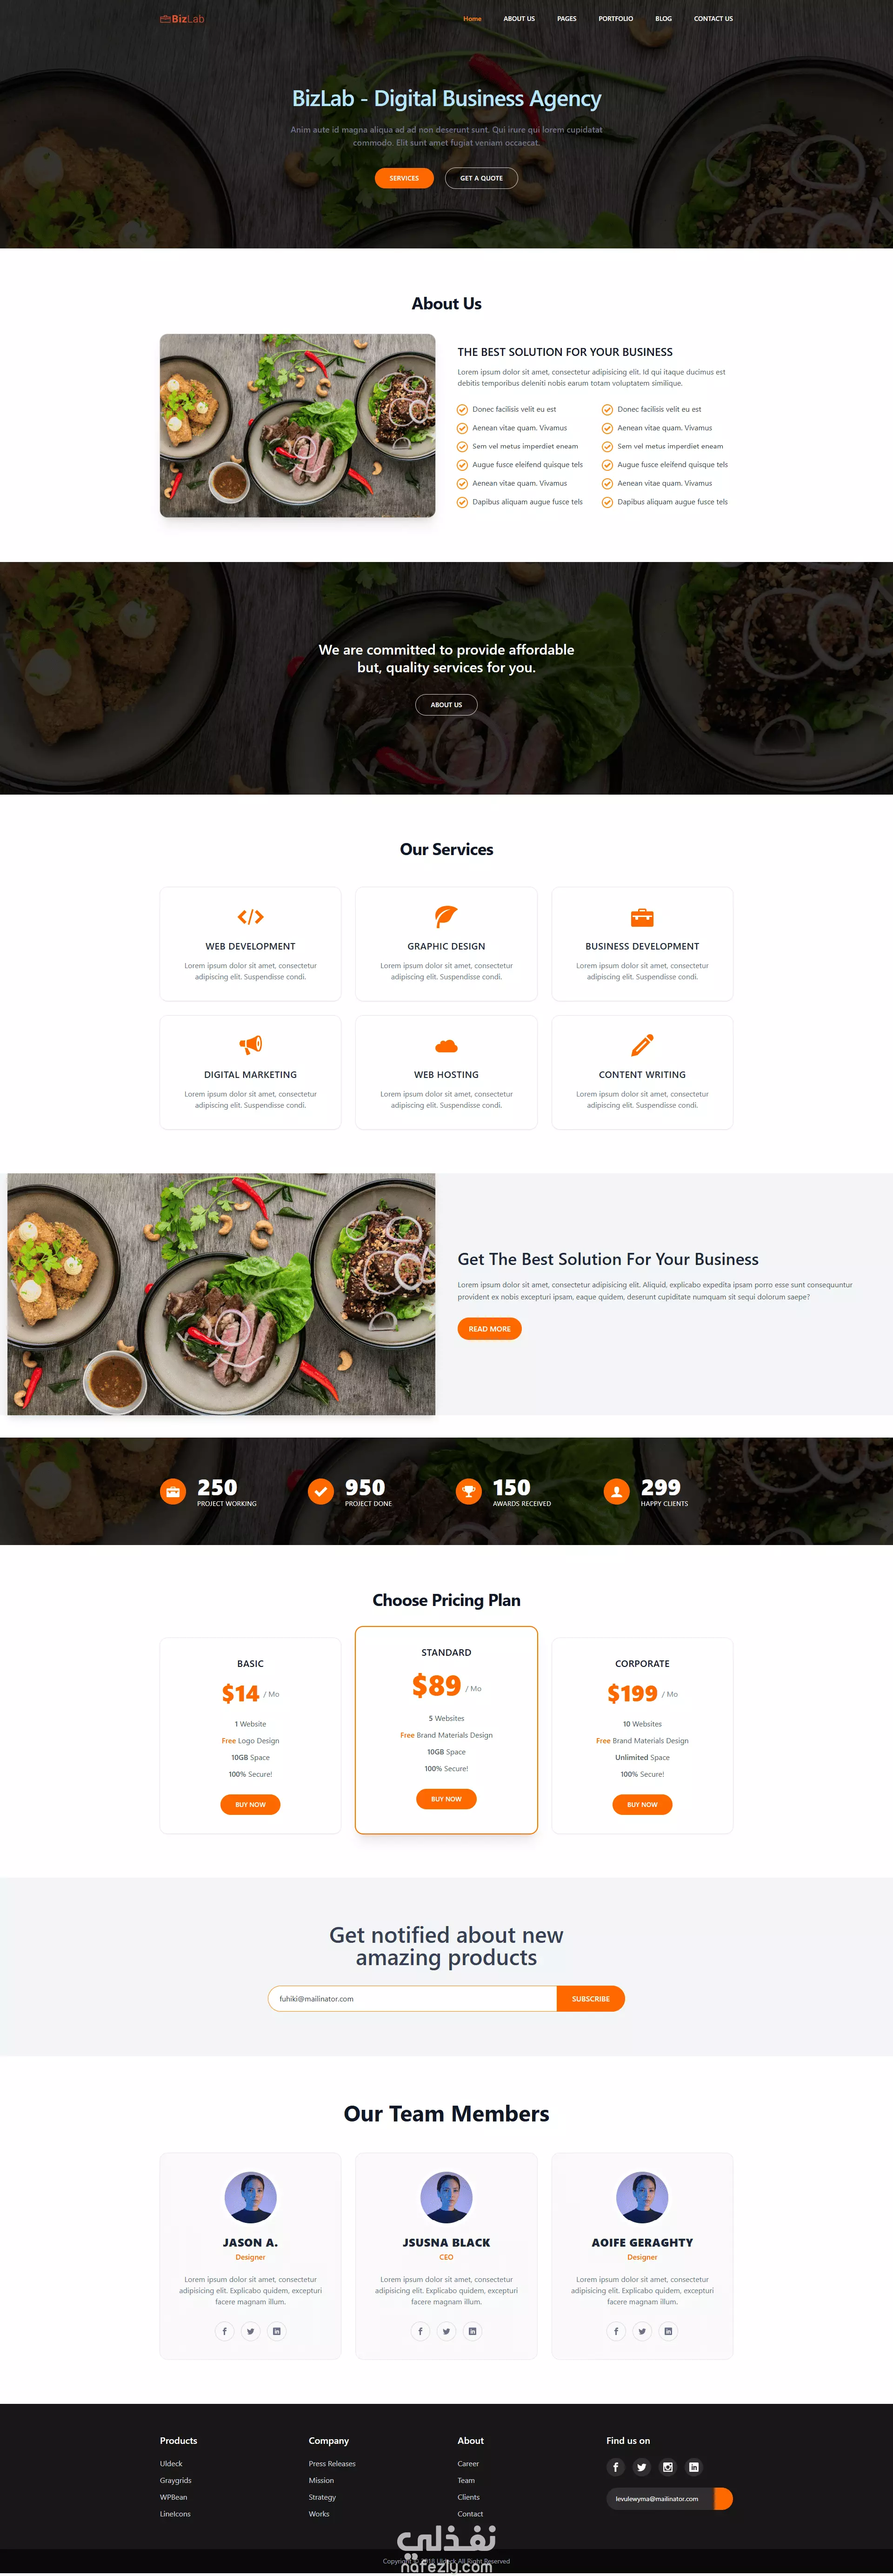
Task: Go to Contact Us in navigation
Action: [x=713, y=19]
